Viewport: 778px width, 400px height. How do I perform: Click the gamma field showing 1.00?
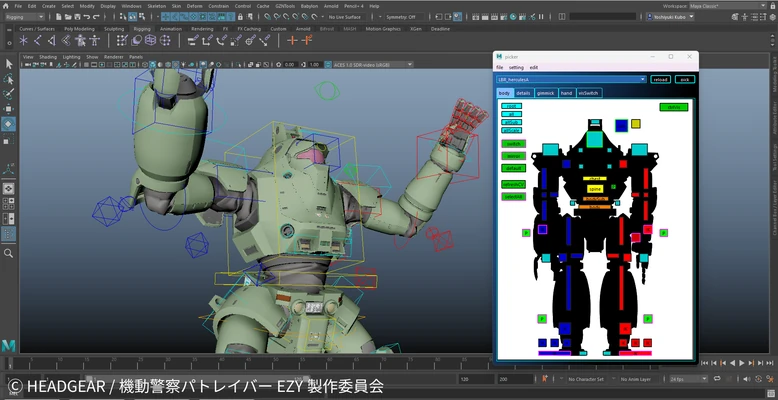click(314, 65)
